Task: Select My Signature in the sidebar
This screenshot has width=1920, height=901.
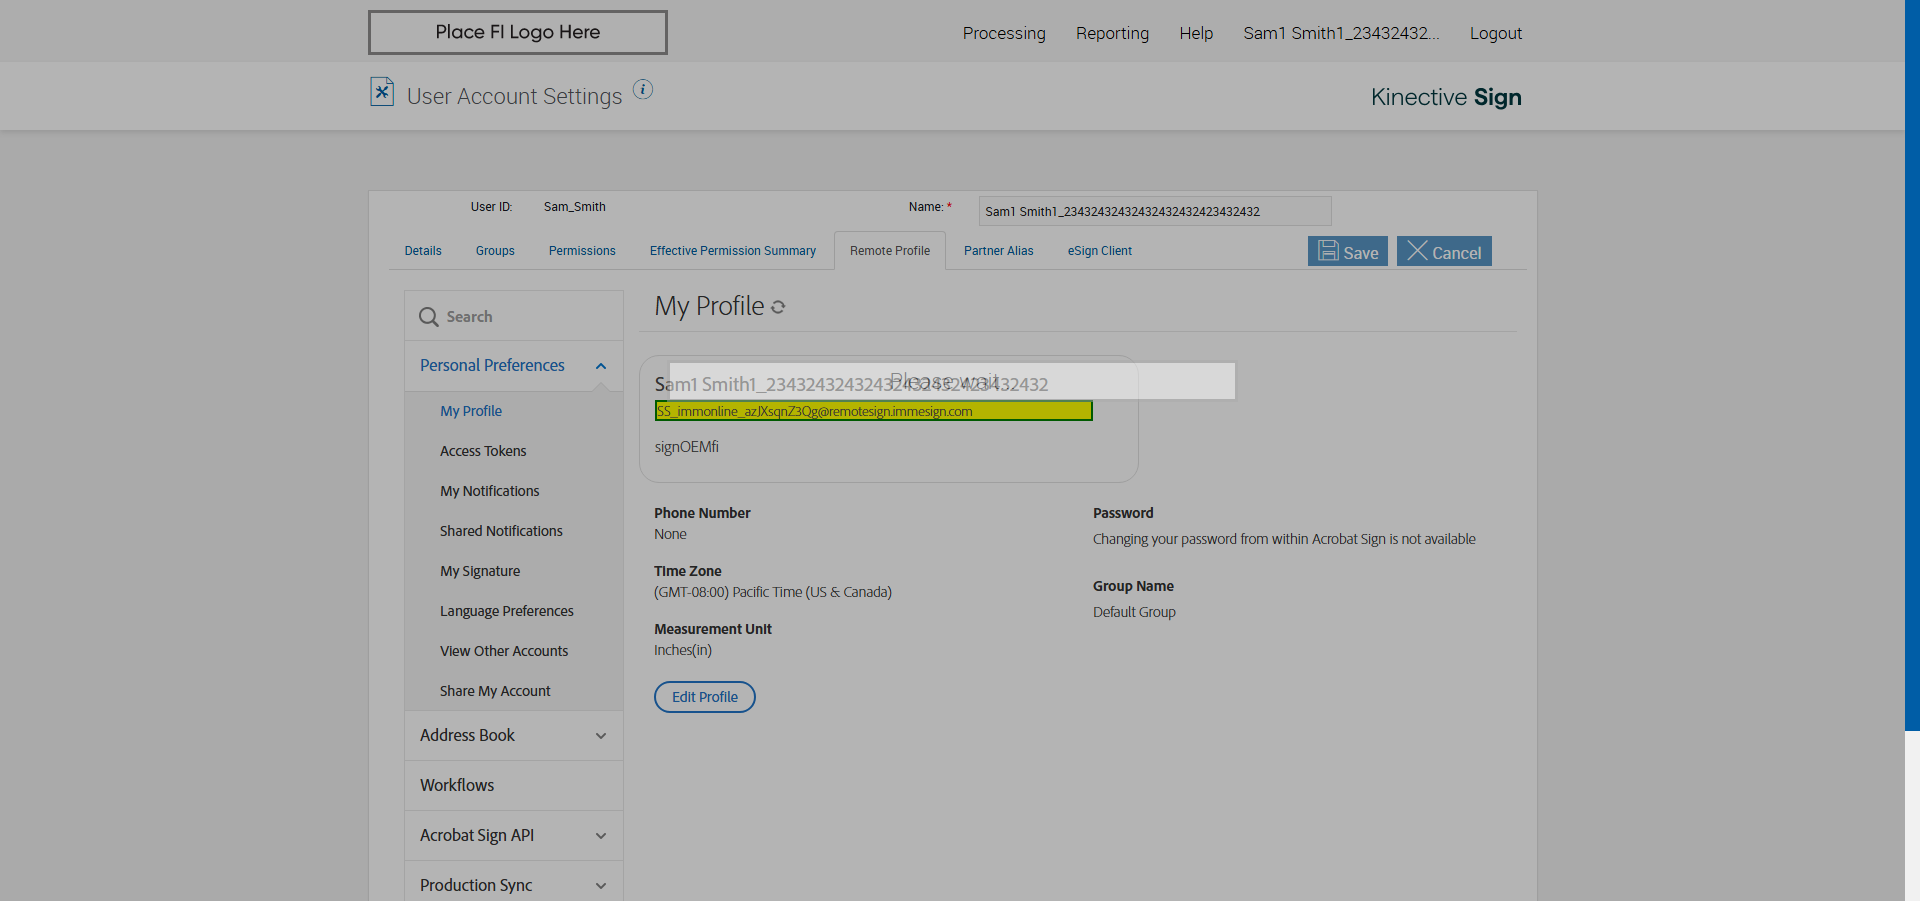Action: tap(480, 571)
